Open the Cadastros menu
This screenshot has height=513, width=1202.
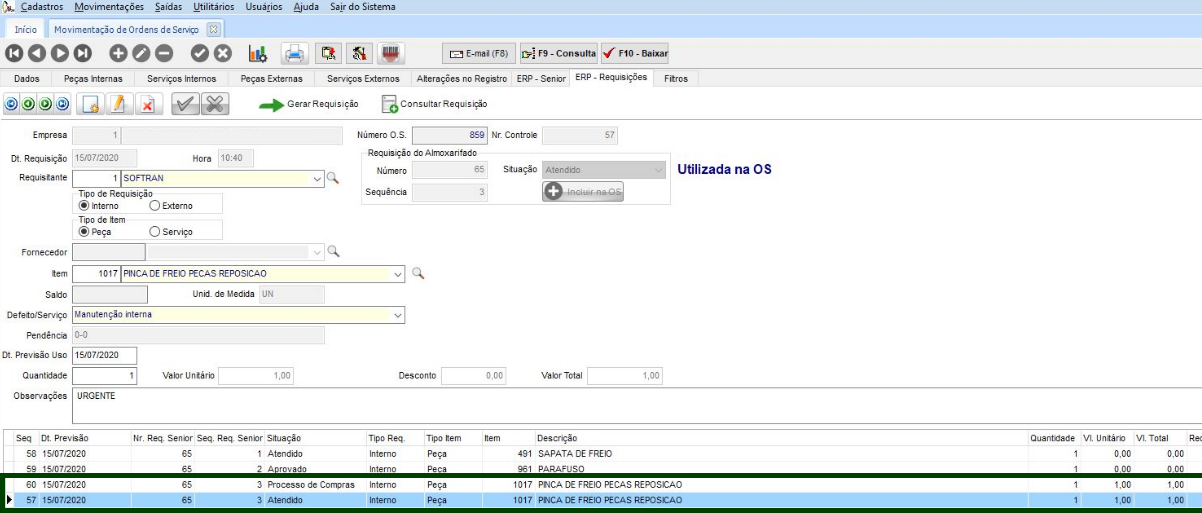(x=42, y=7)
